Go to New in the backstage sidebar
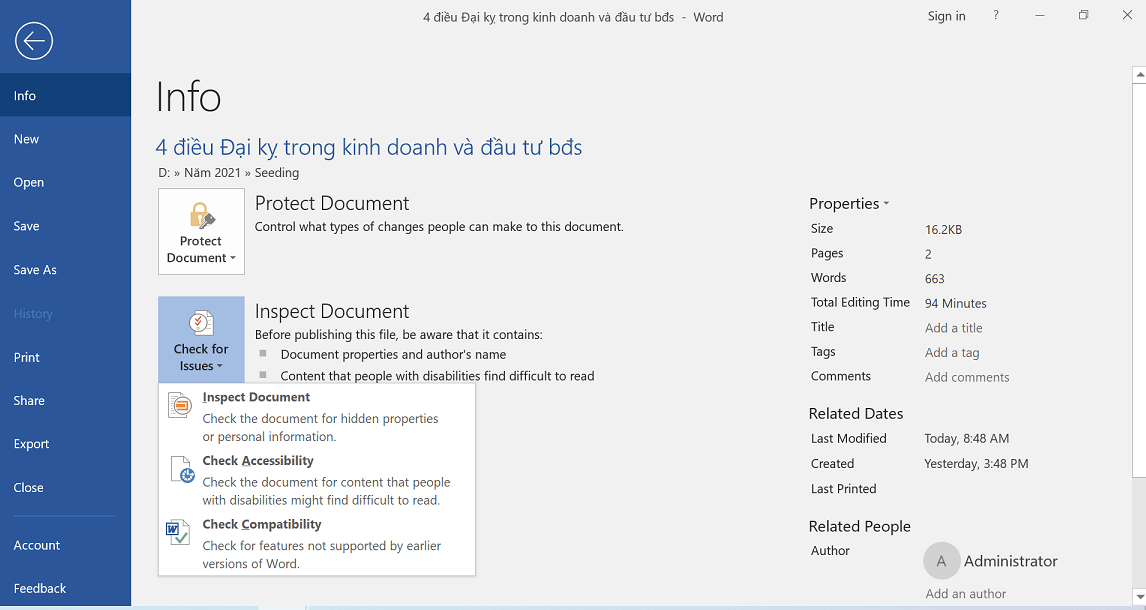This screenshot has width=1146, height=610. [x=65, y=139]
